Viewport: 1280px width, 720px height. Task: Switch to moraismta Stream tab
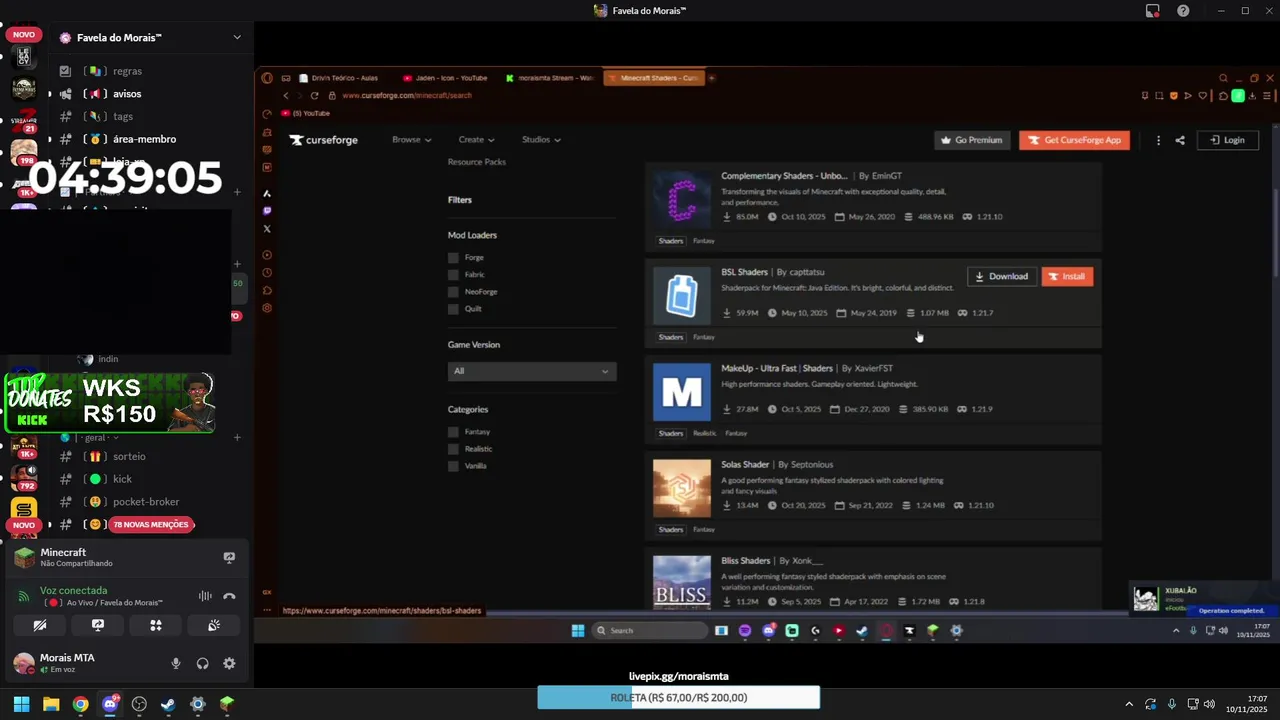pos(551,78)
